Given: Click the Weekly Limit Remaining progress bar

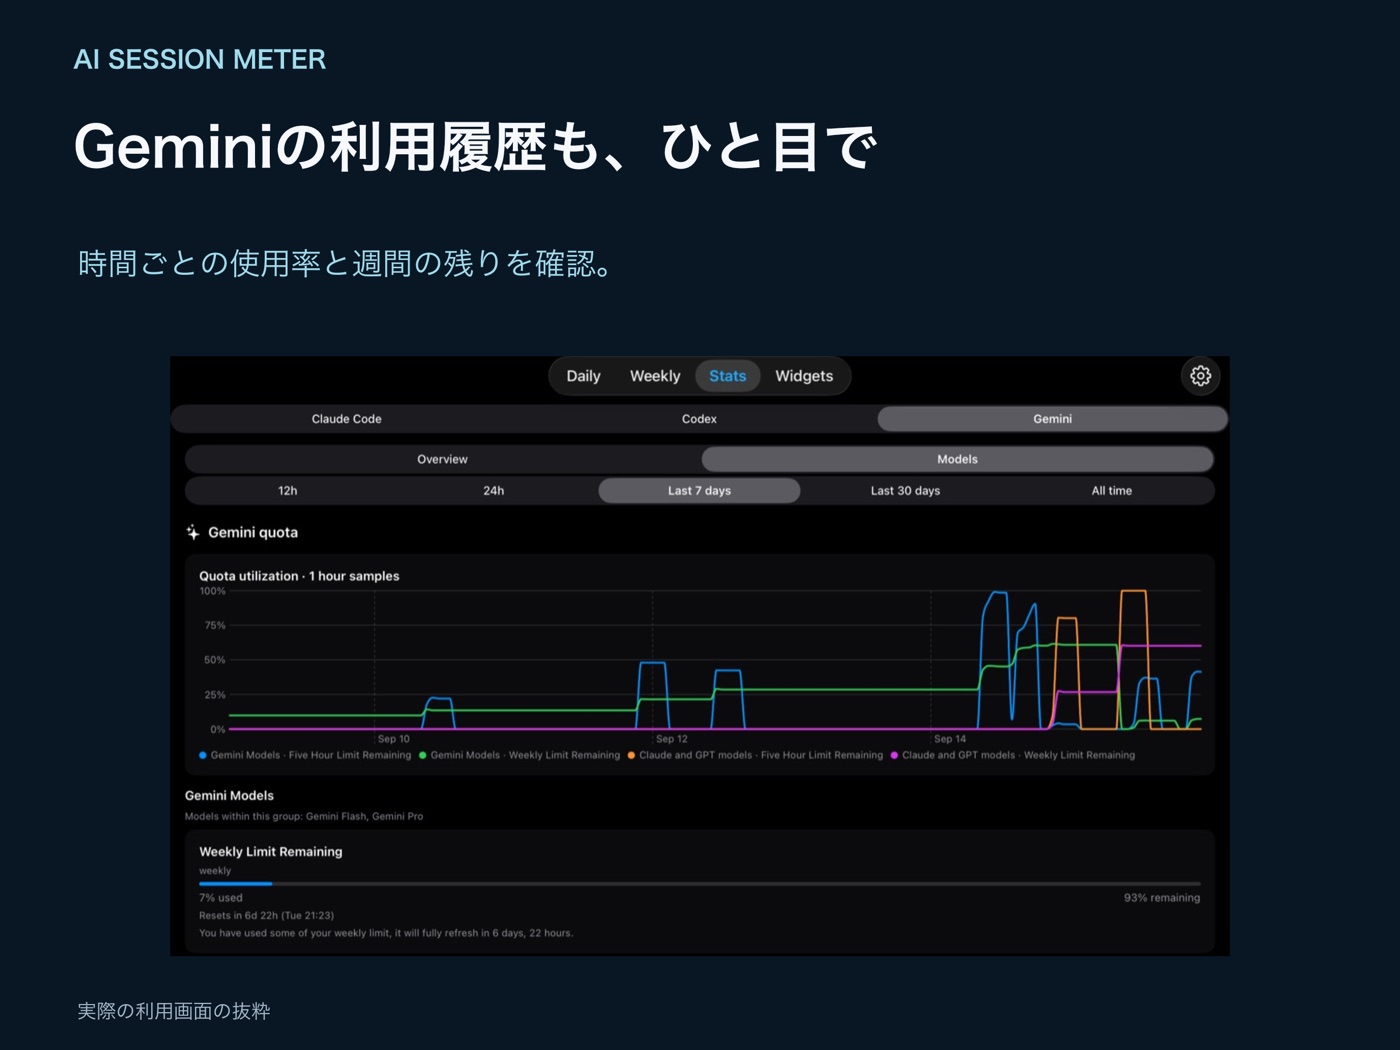Looking at the screenshot, I should (699, 884).
